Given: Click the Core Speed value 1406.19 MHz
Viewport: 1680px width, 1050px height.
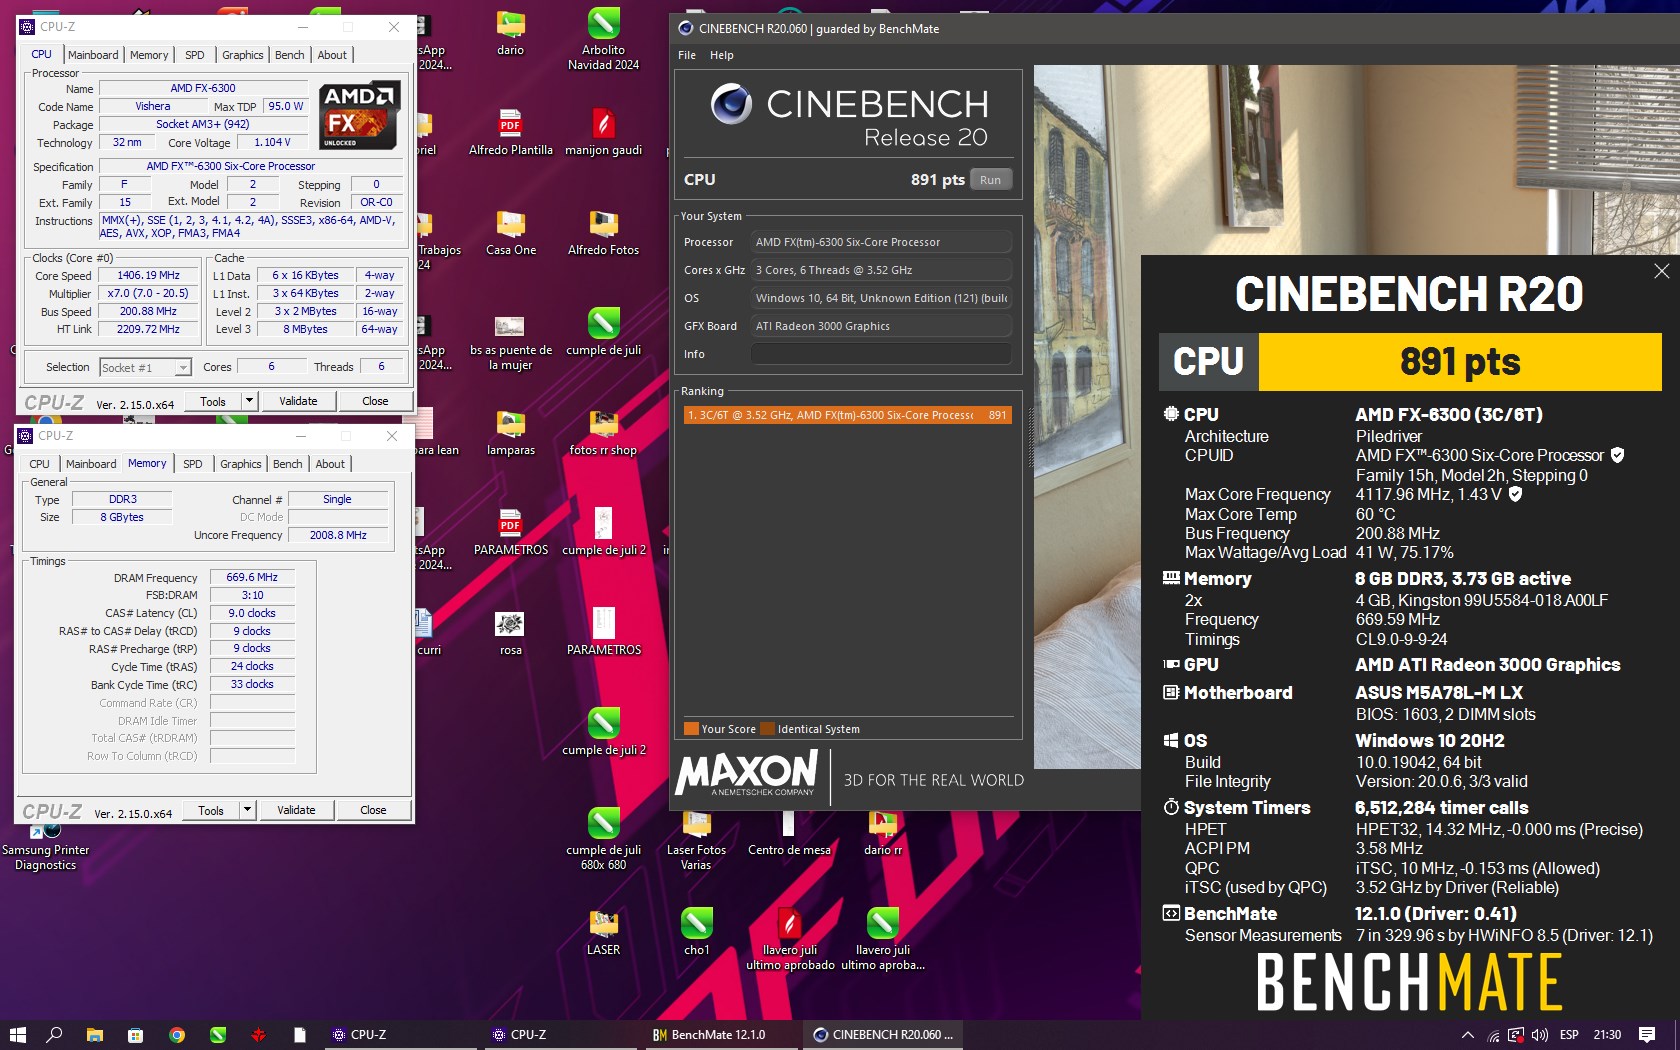Looking at the screenshot, I should pyautogui.click(x=149, y=276).
